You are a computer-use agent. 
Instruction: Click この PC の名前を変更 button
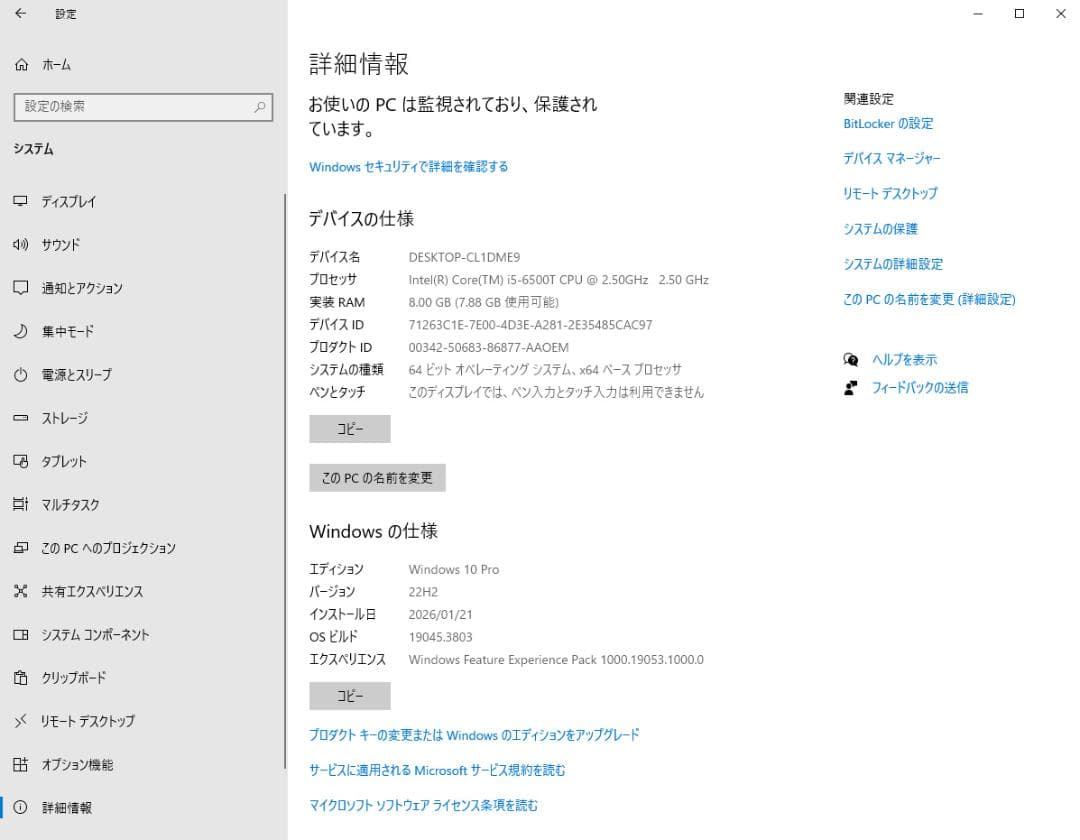coord(377,478)
